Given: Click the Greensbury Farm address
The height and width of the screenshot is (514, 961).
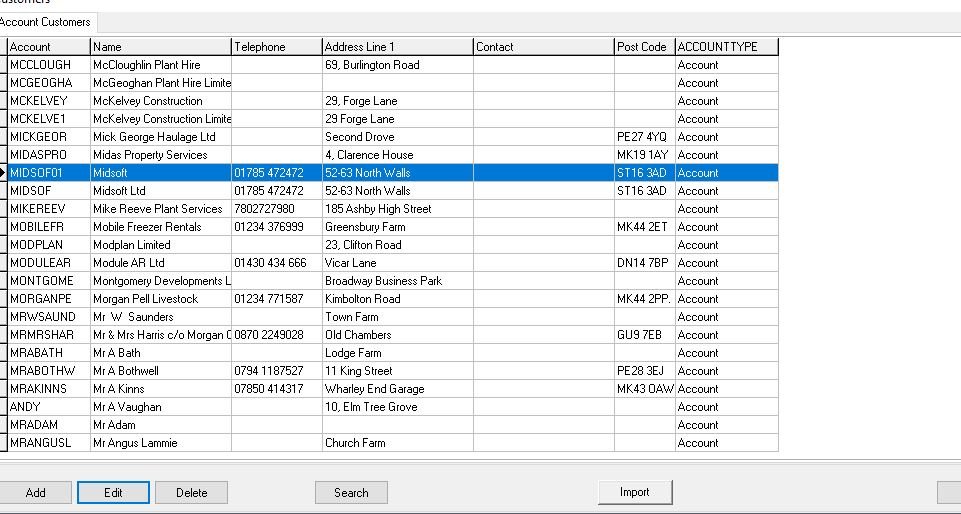Looking at the screenshot, I should (x=398, y=227).
